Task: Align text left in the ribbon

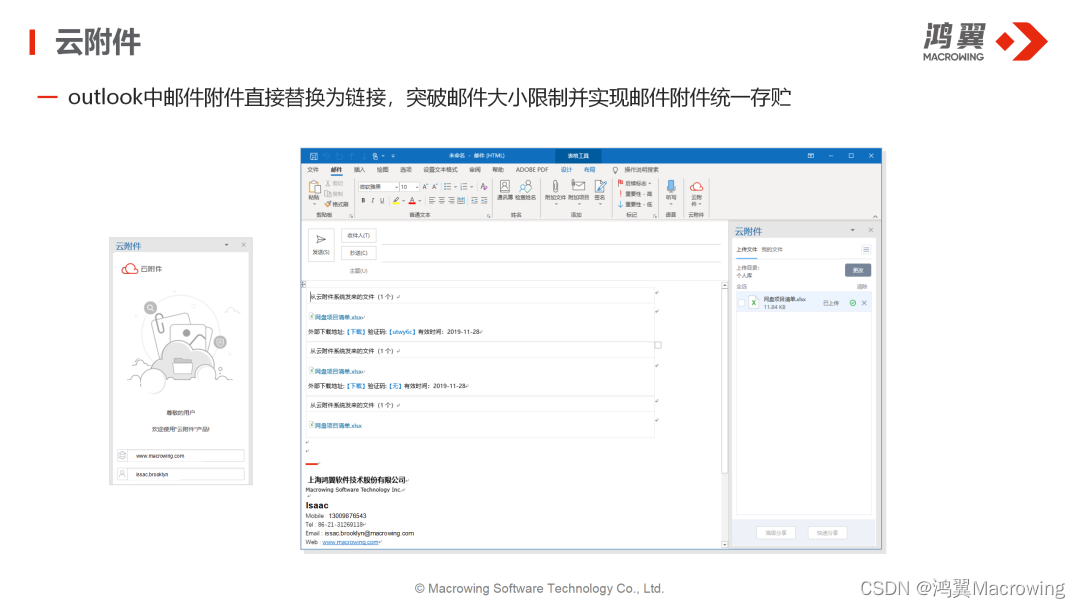Action: [432, 200]
